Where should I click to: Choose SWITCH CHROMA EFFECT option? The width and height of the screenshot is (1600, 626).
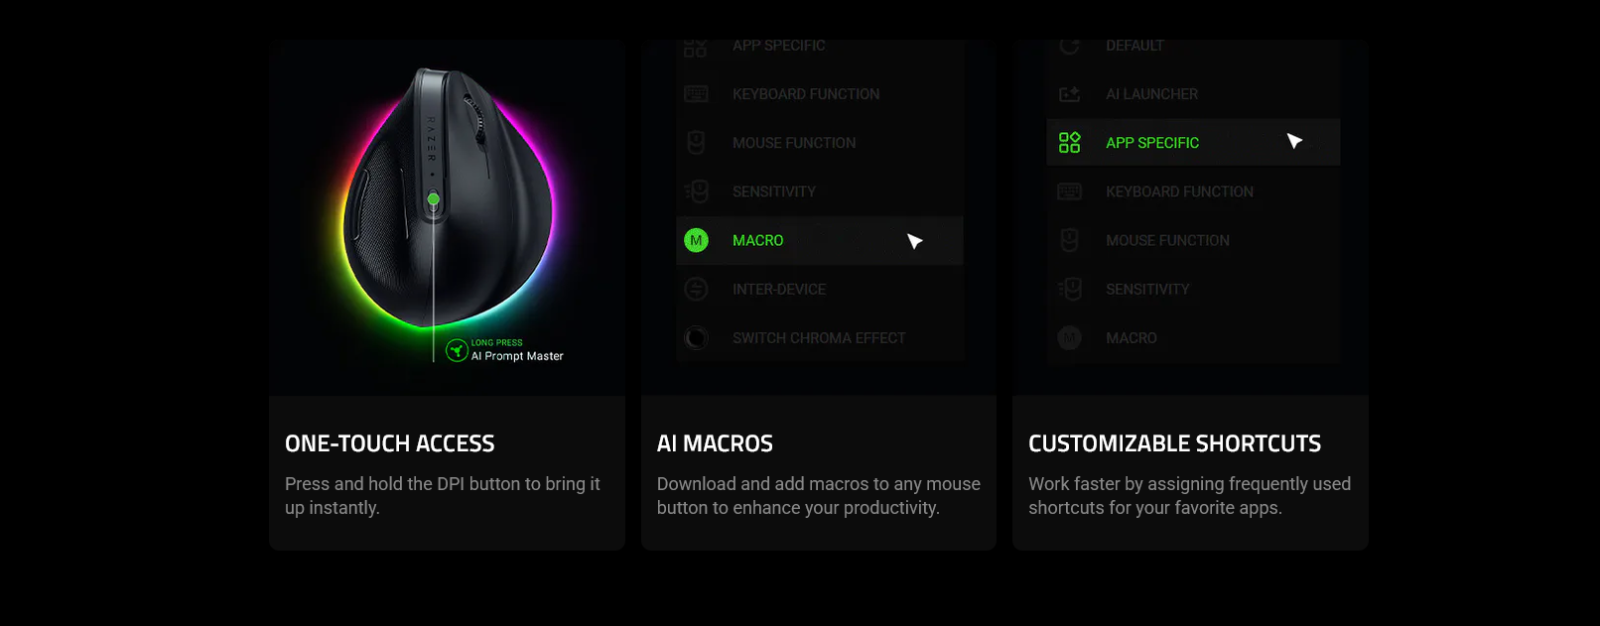[x=819, y=338]
